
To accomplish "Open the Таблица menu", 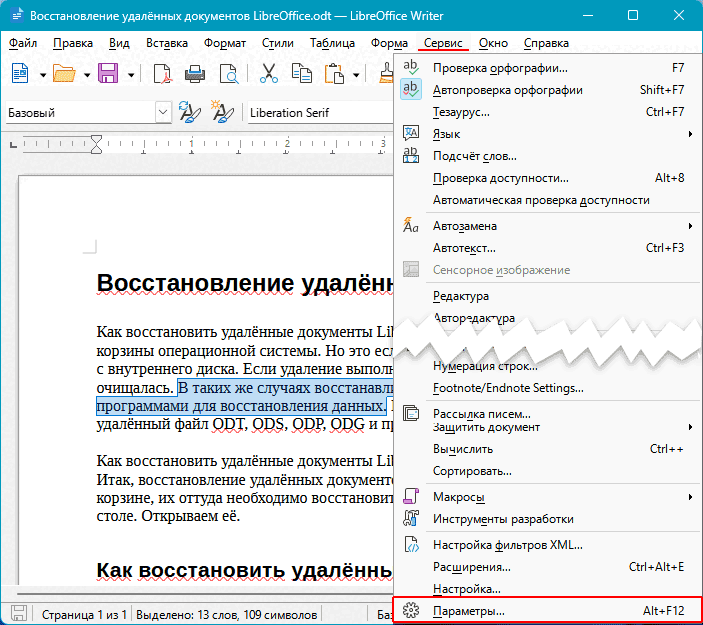I will click(332, 43).
